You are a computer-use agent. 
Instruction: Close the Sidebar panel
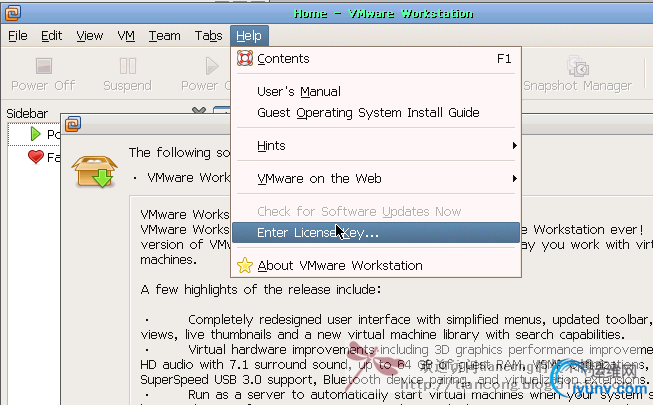coord(199,110)
